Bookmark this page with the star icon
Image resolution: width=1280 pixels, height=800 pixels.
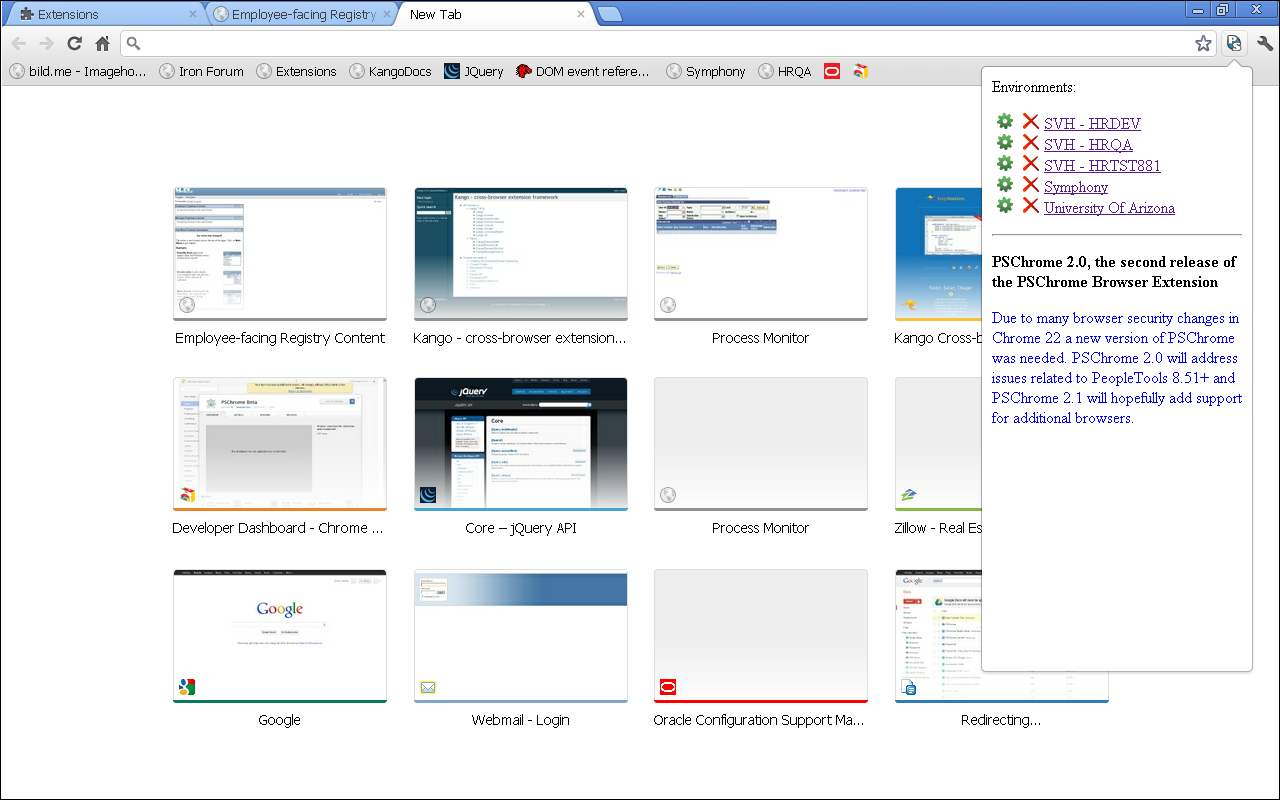tap(1203, 43)
